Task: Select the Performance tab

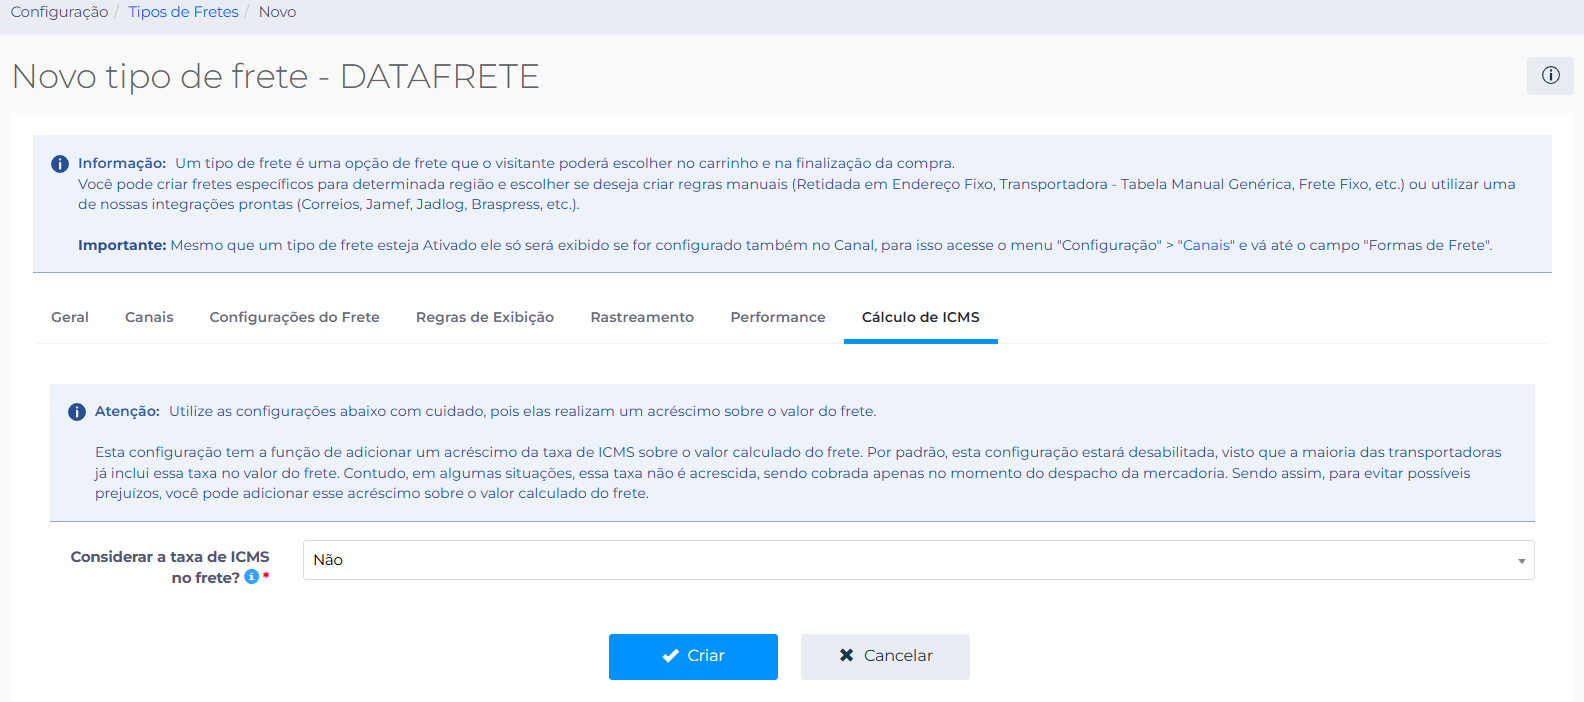Action: pyautogui.click(x=778, y=317)
